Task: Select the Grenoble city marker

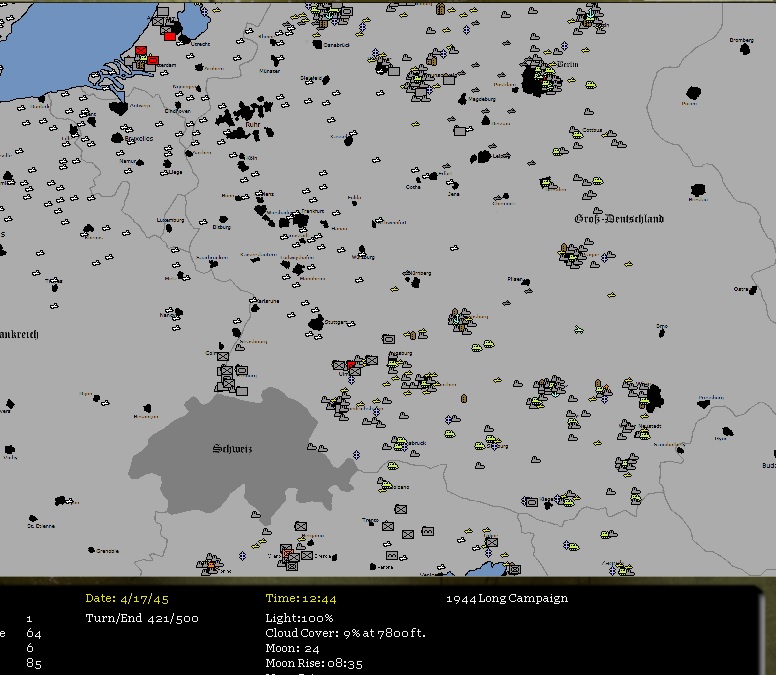Action: pos(91,550)
